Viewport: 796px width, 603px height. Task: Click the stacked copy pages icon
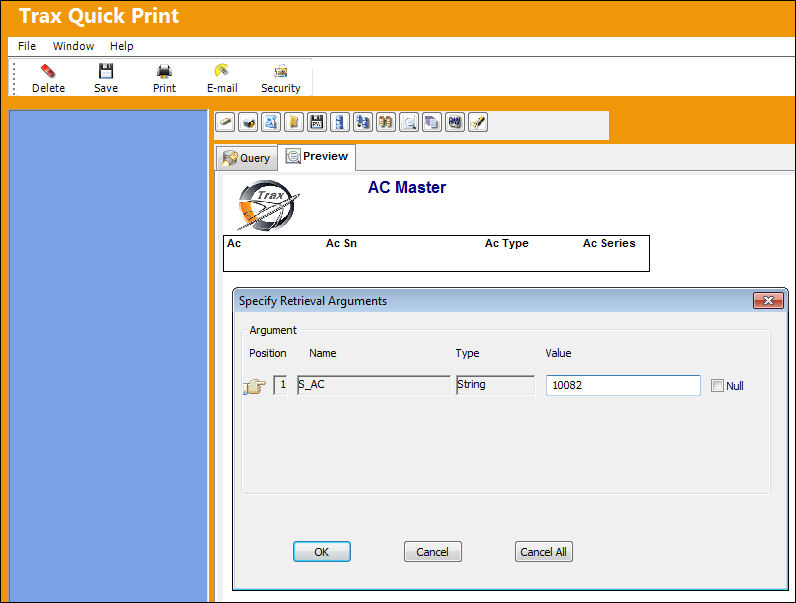point(432,122)
